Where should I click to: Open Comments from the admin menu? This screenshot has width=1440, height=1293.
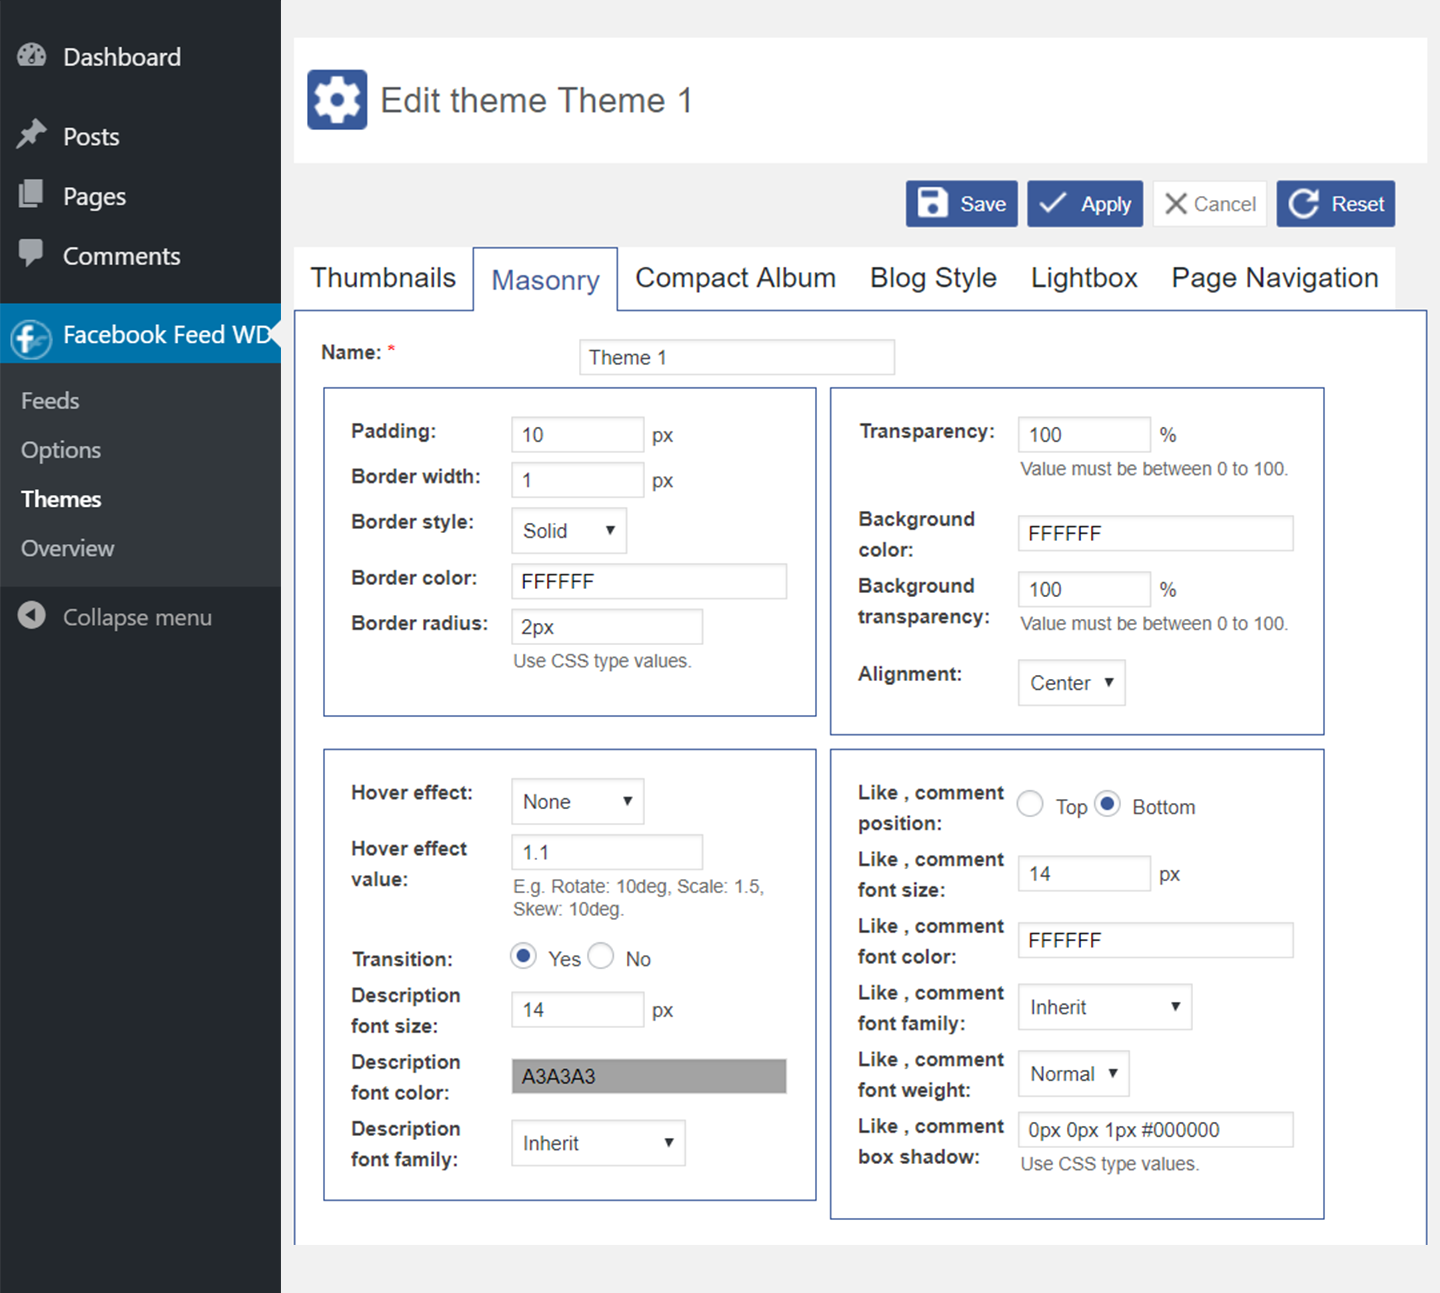(122, 256)
